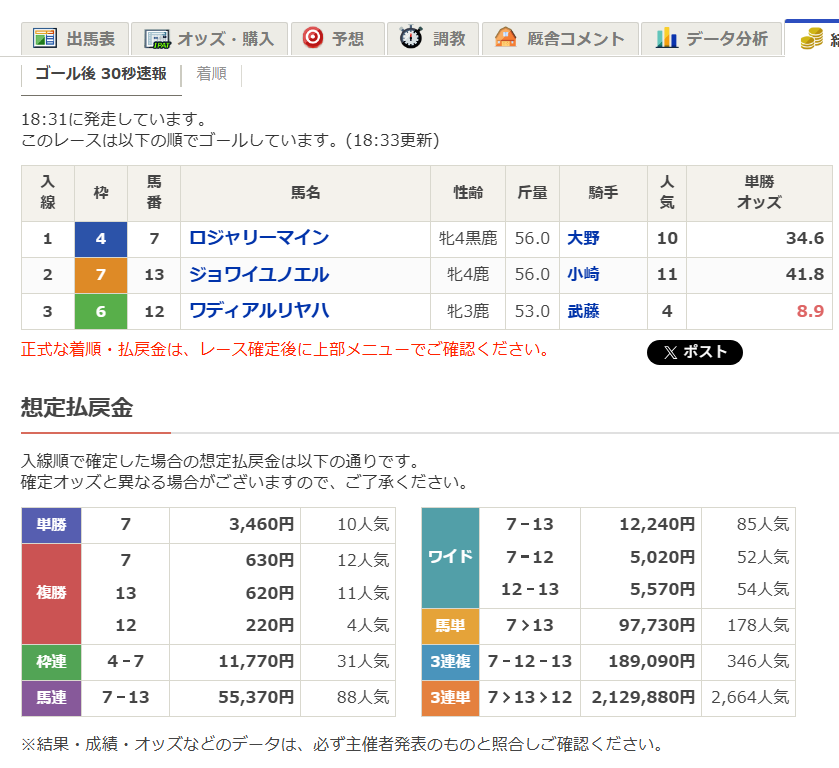Click the 7＞13＞12 trifecta combination
Viewport: 839px width, 768px height.
click(x=530, y=697)
